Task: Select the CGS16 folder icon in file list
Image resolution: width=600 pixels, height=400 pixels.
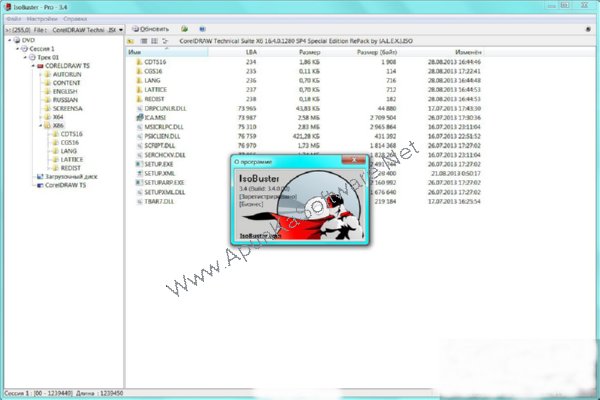Action: [x=139, y=71]
